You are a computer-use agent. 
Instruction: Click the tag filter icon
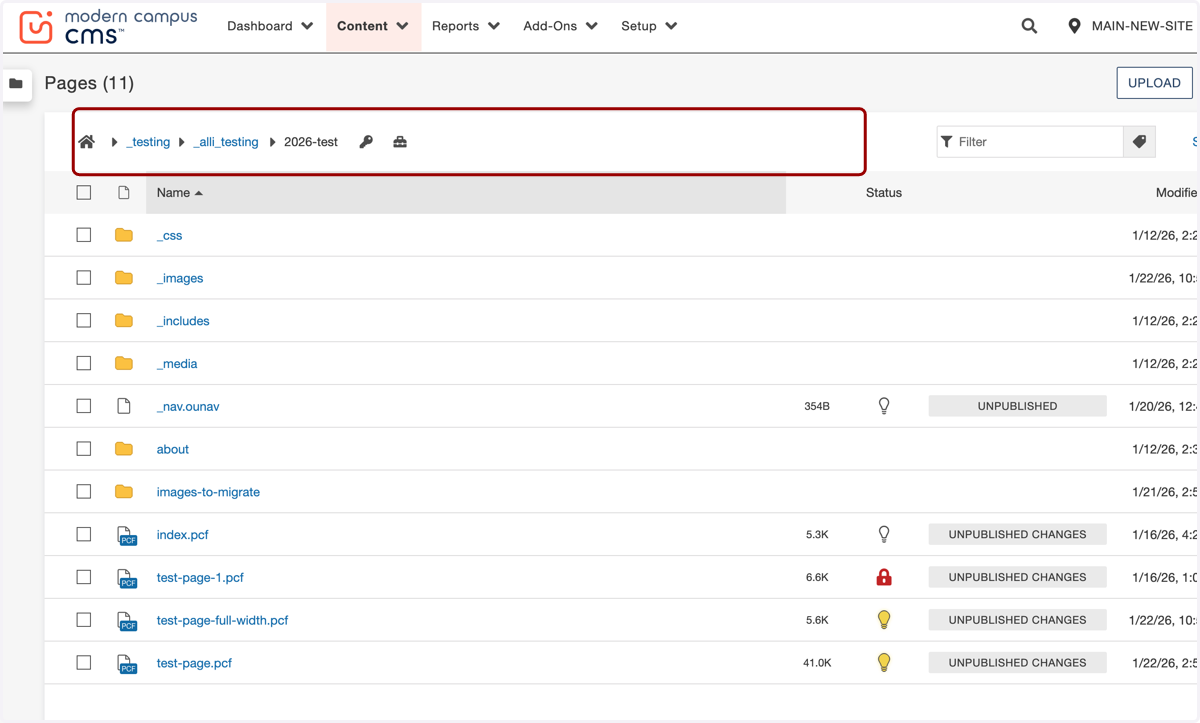[x=1139, y=142]
